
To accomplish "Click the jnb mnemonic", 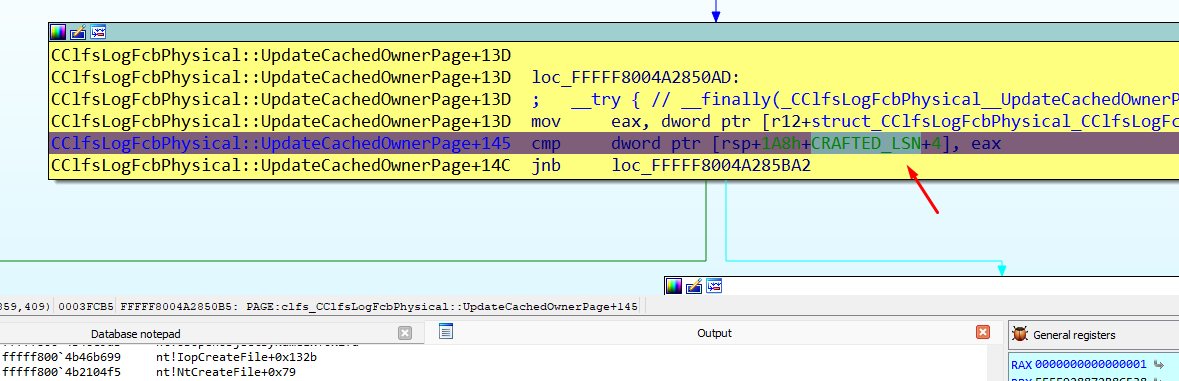I will coord(545,165).
